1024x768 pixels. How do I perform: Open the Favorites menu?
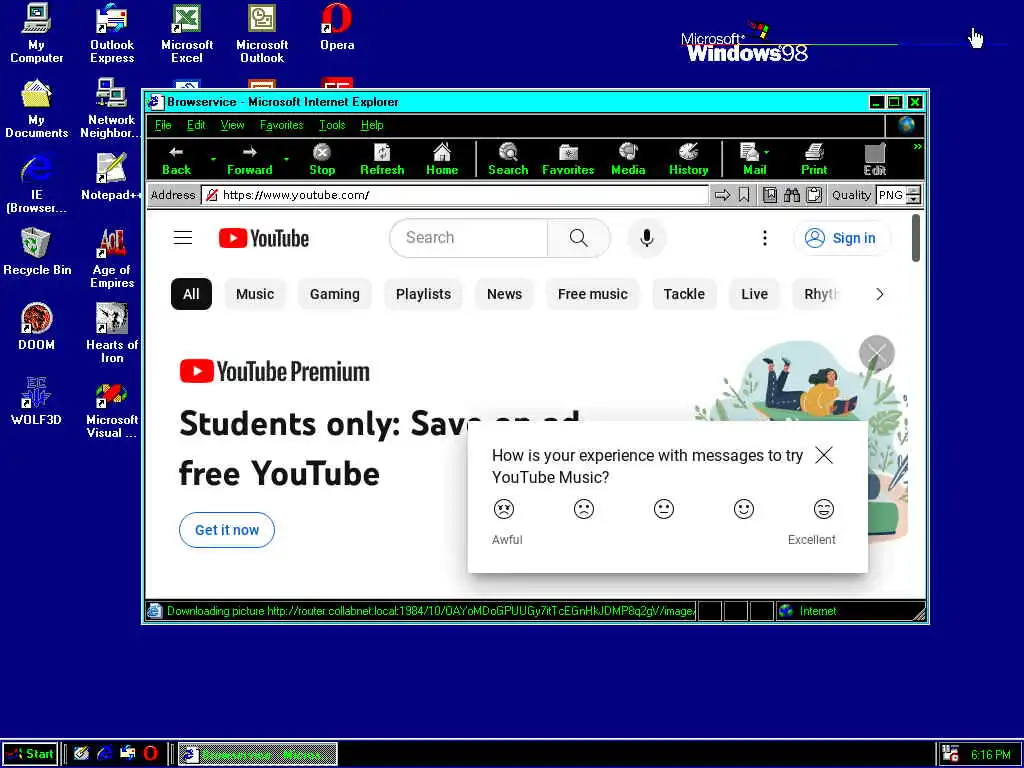tap(281, 125)
